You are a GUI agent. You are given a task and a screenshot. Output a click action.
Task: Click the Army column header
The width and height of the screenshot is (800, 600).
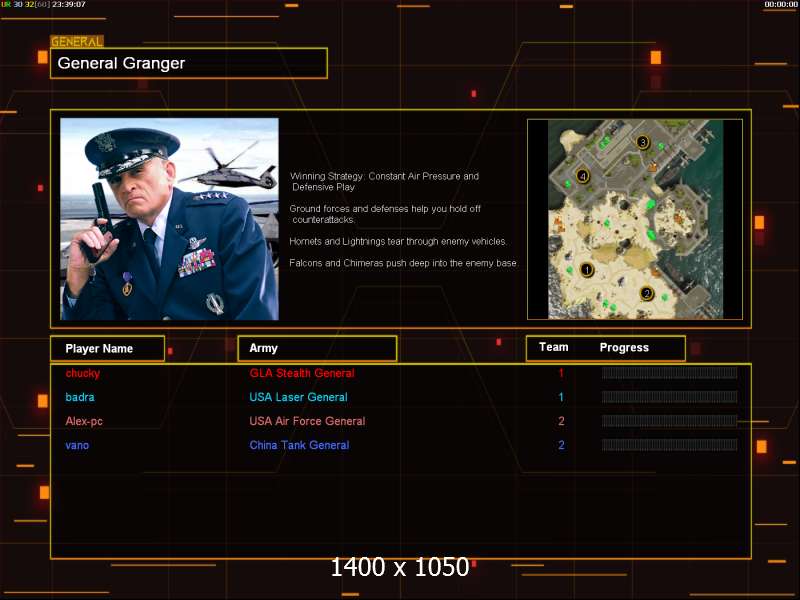tap(317, 348)
